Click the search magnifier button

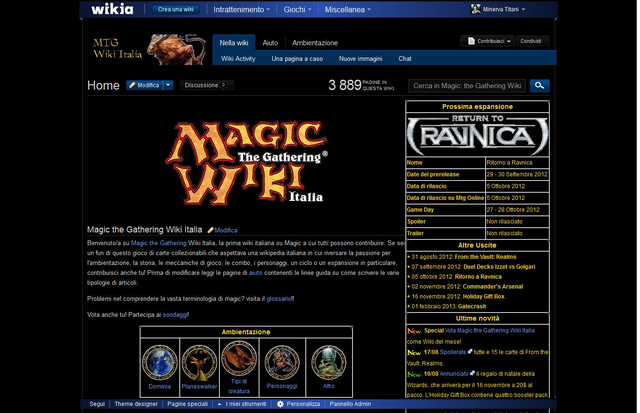(x=539, y=86)
